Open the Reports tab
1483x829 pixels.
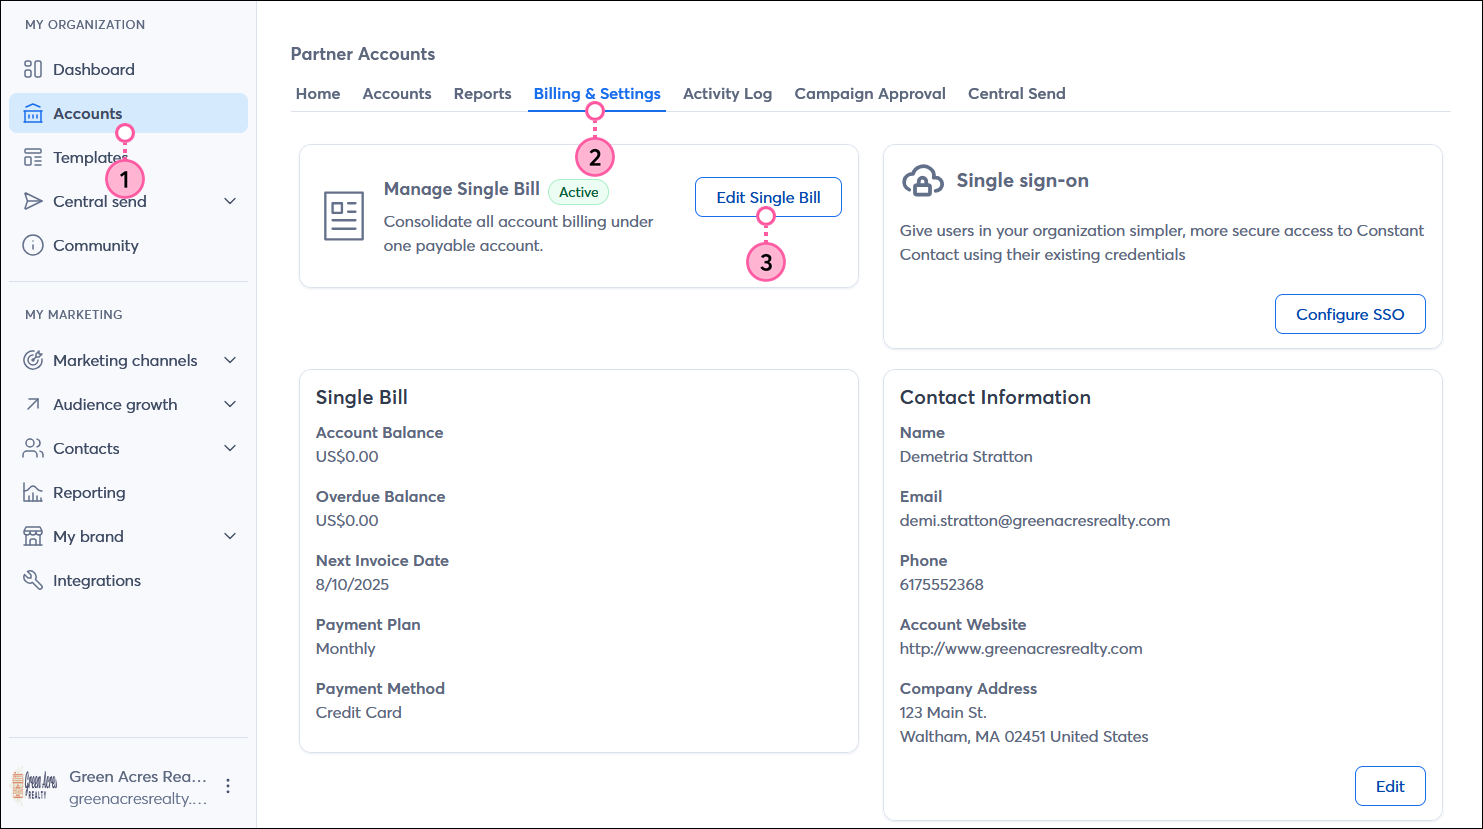click(x=482, y=93)
